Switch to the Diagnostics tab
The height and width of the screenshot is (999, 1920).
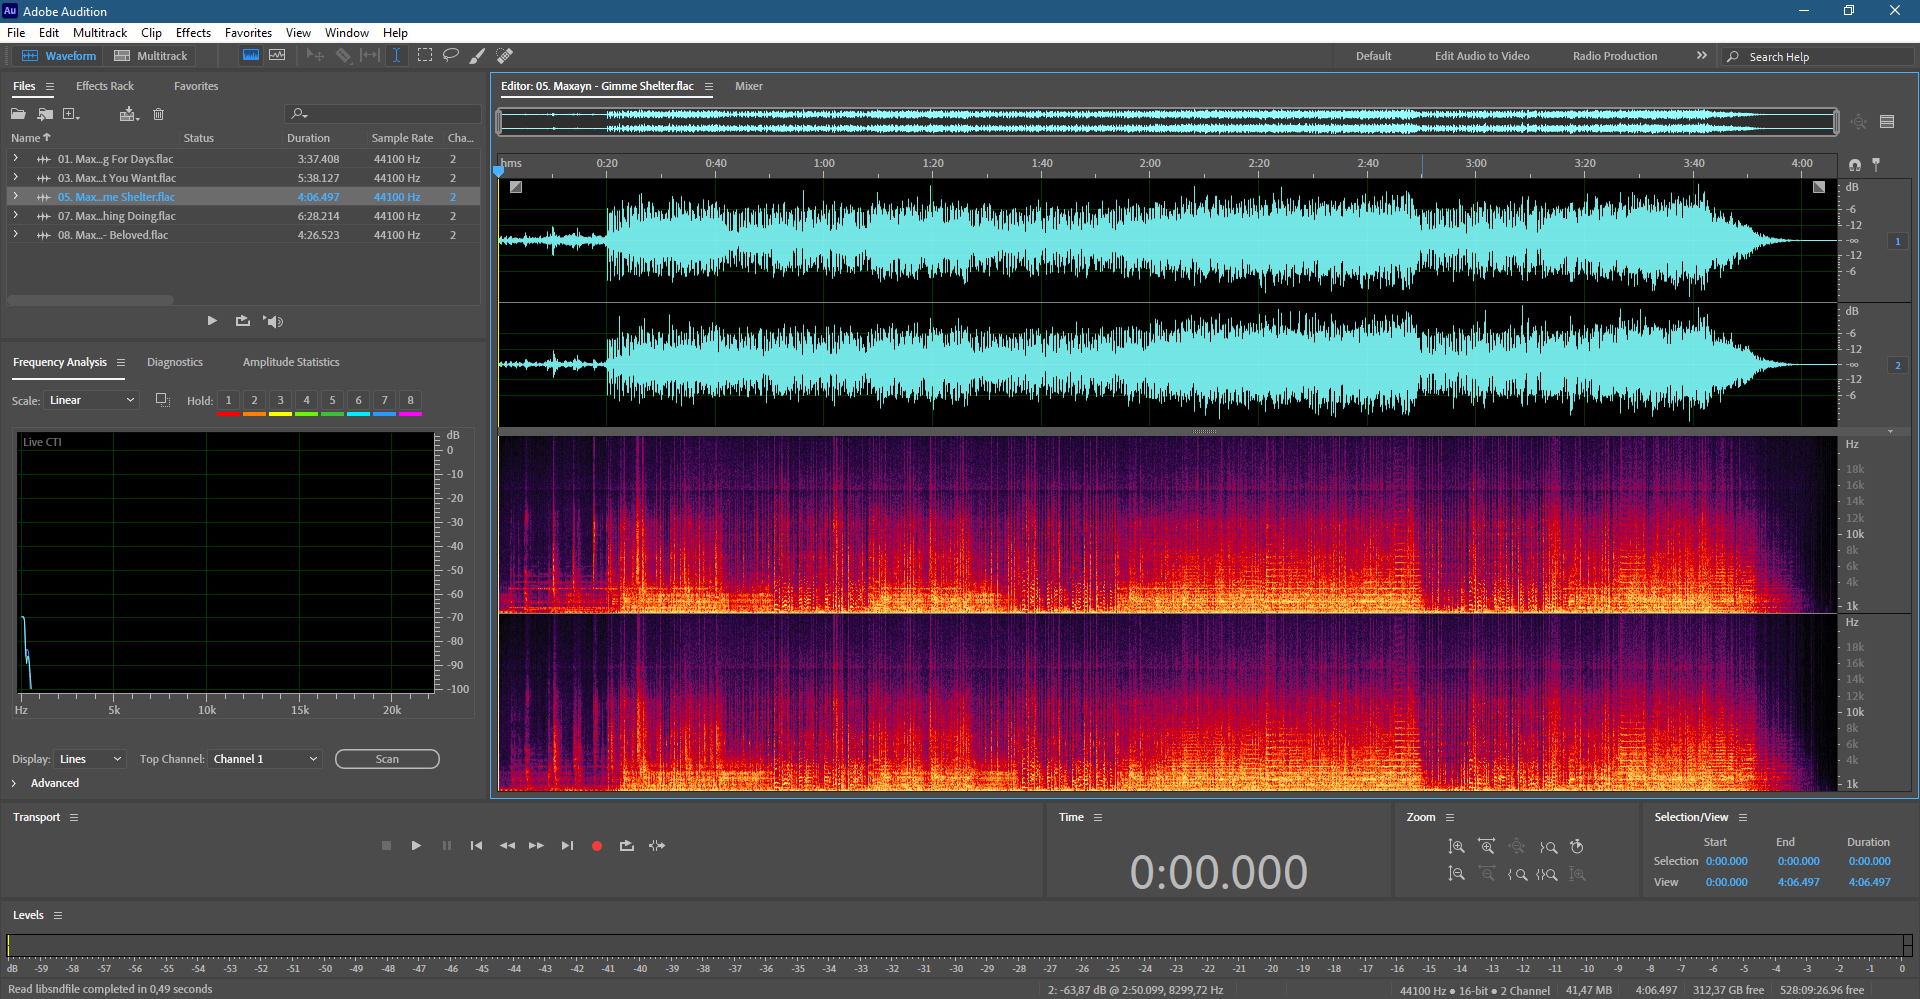[175, 362]
